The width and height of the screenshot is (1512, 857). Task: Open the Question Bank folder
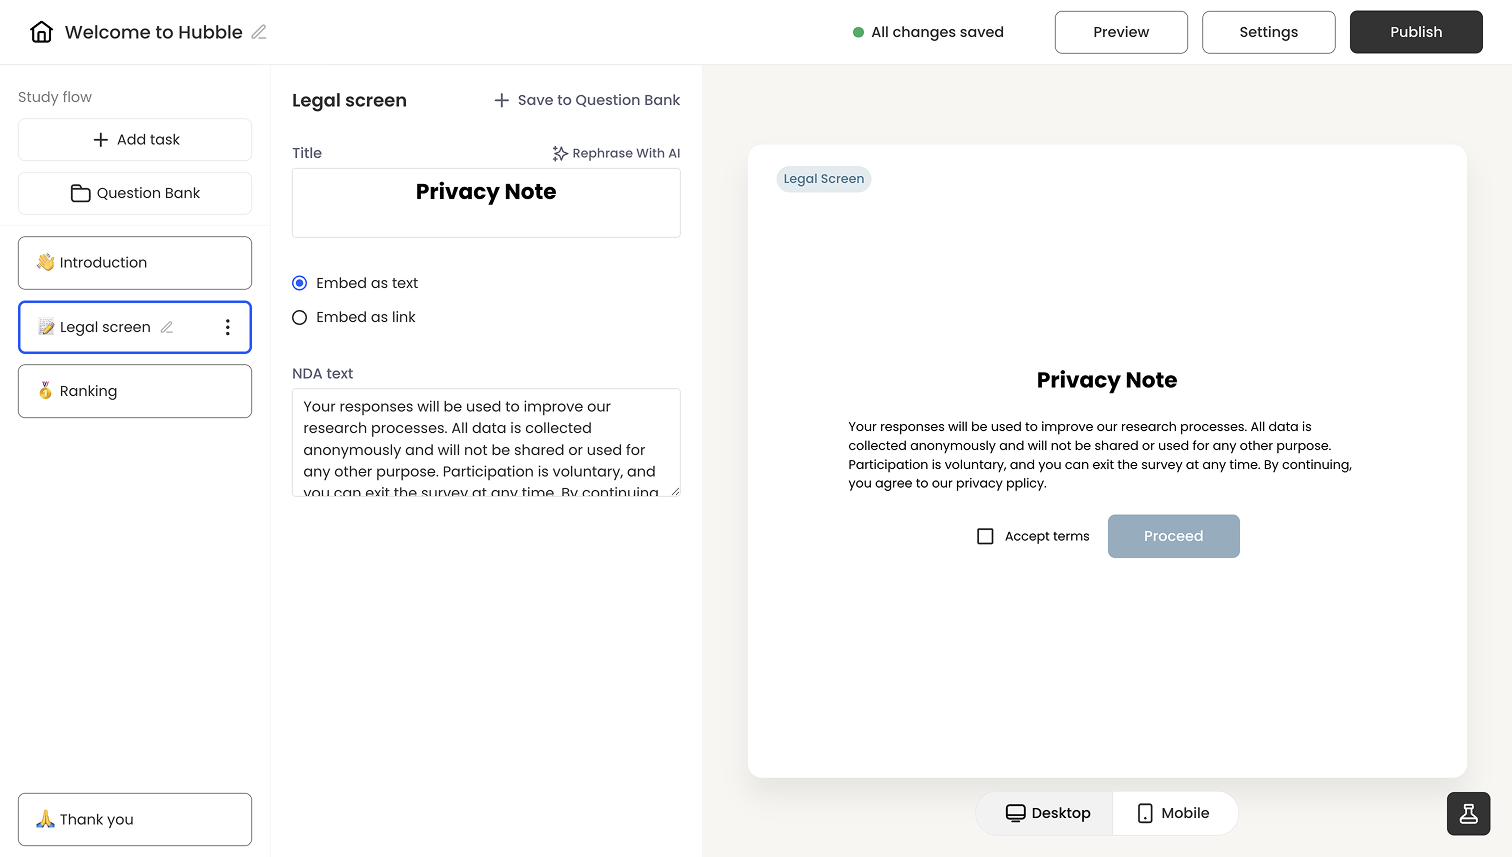[135, 193]
